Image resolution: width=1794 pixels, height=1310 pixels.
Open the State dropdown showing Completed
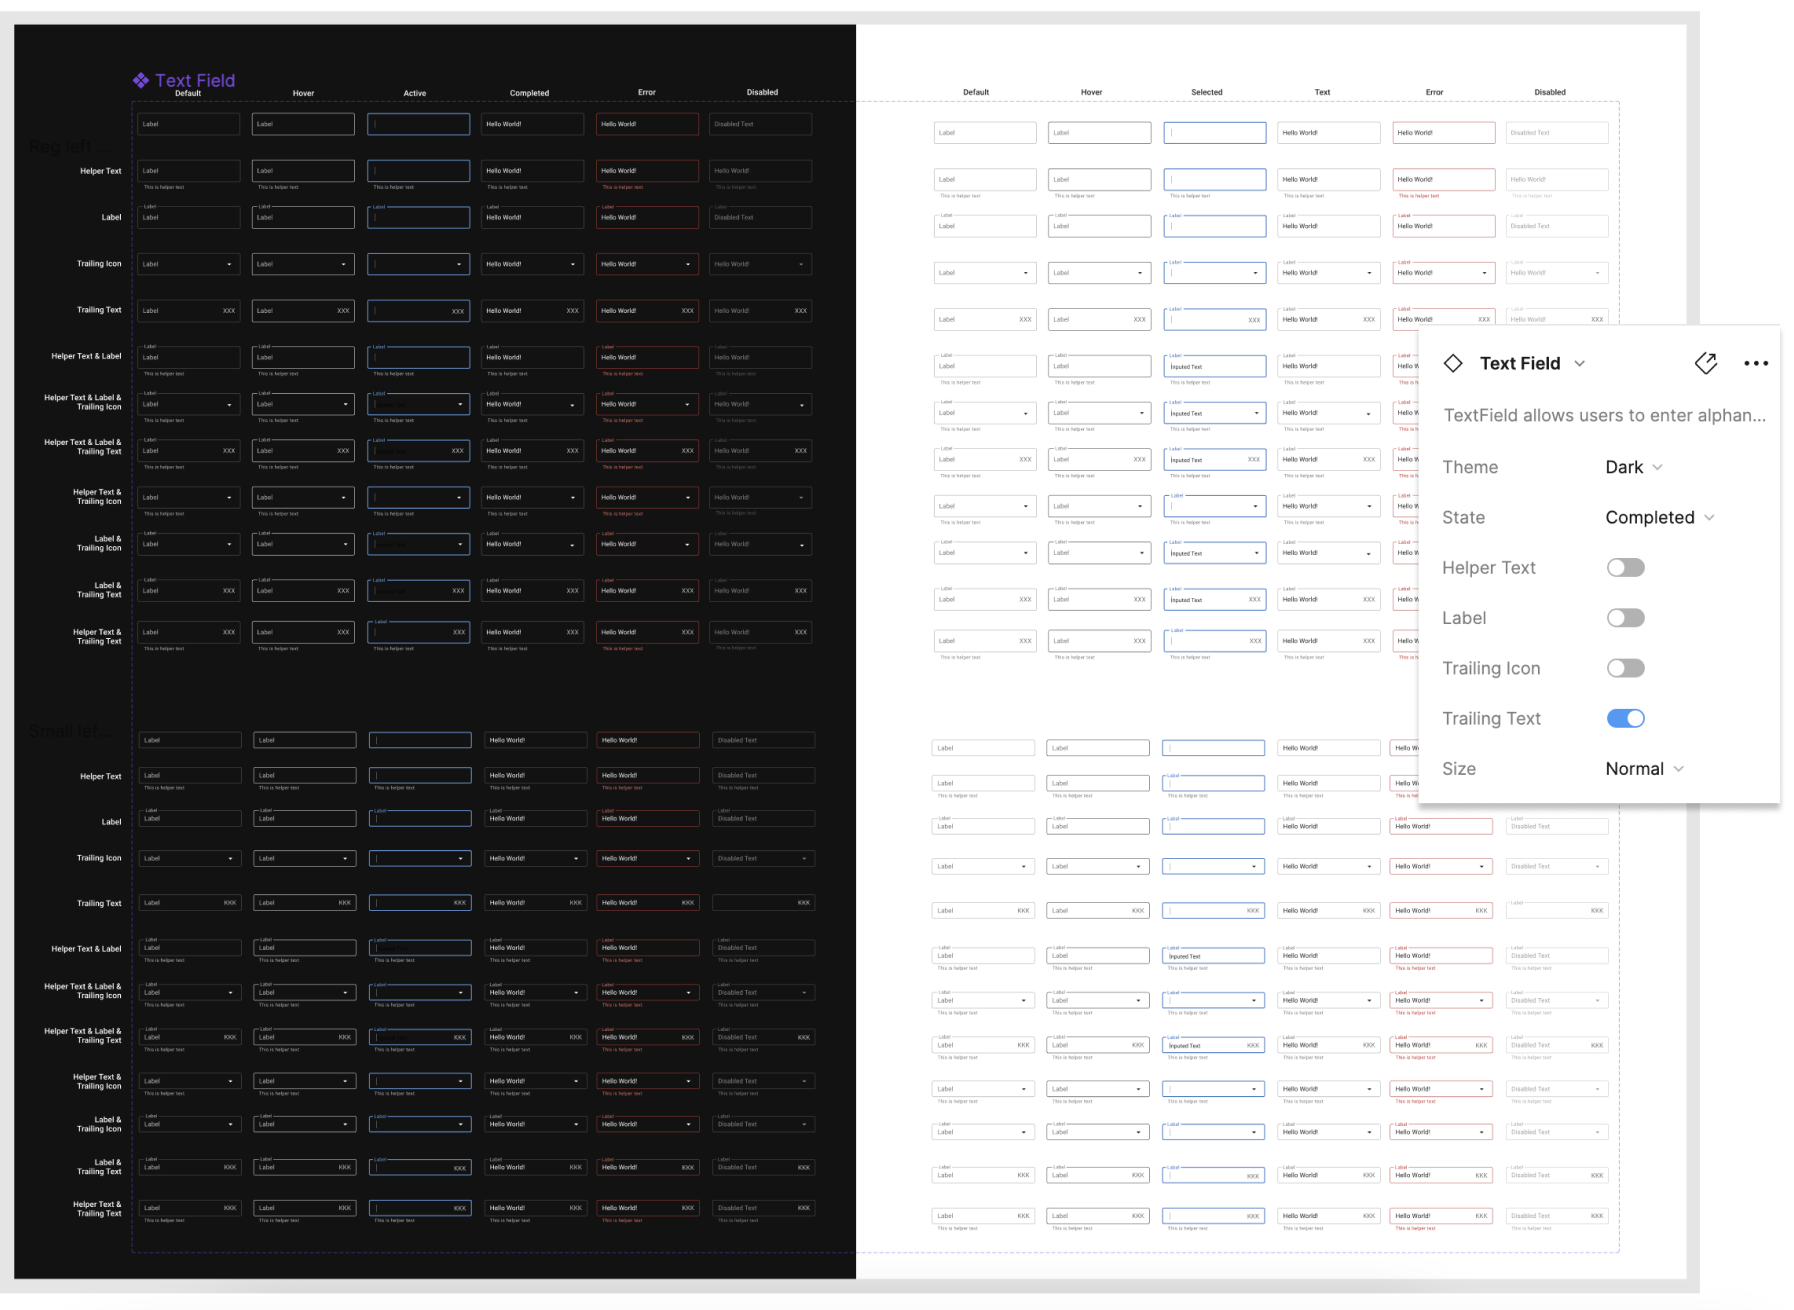coord(1660,517)
